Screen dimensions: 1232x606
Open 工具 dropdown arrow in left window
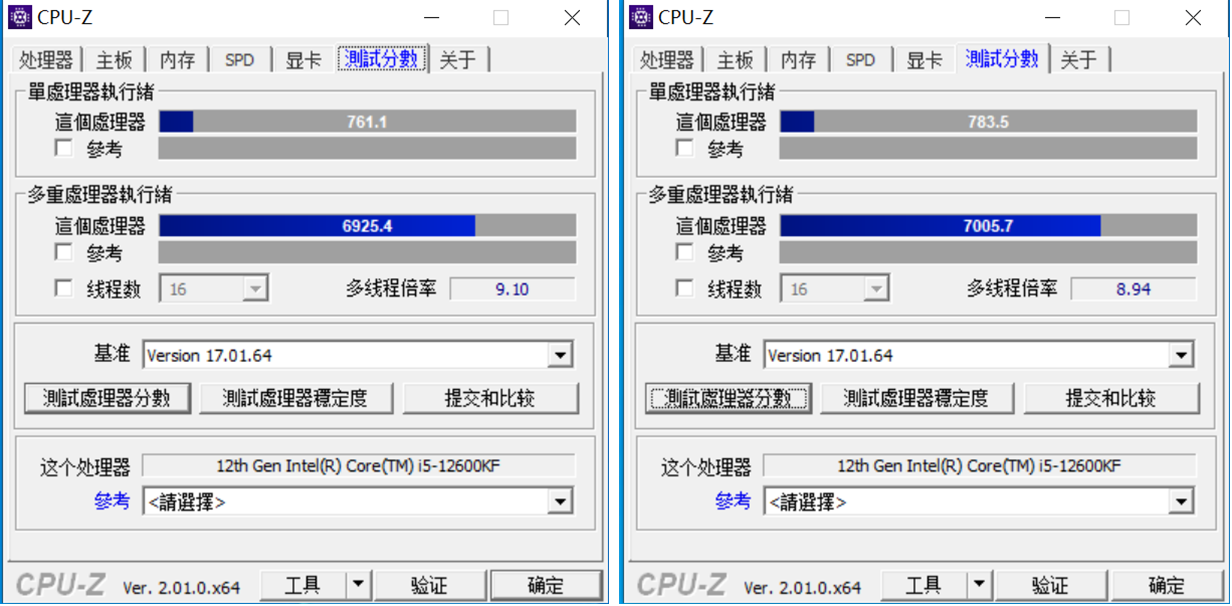pyautogui.click(x=358, y=585)
